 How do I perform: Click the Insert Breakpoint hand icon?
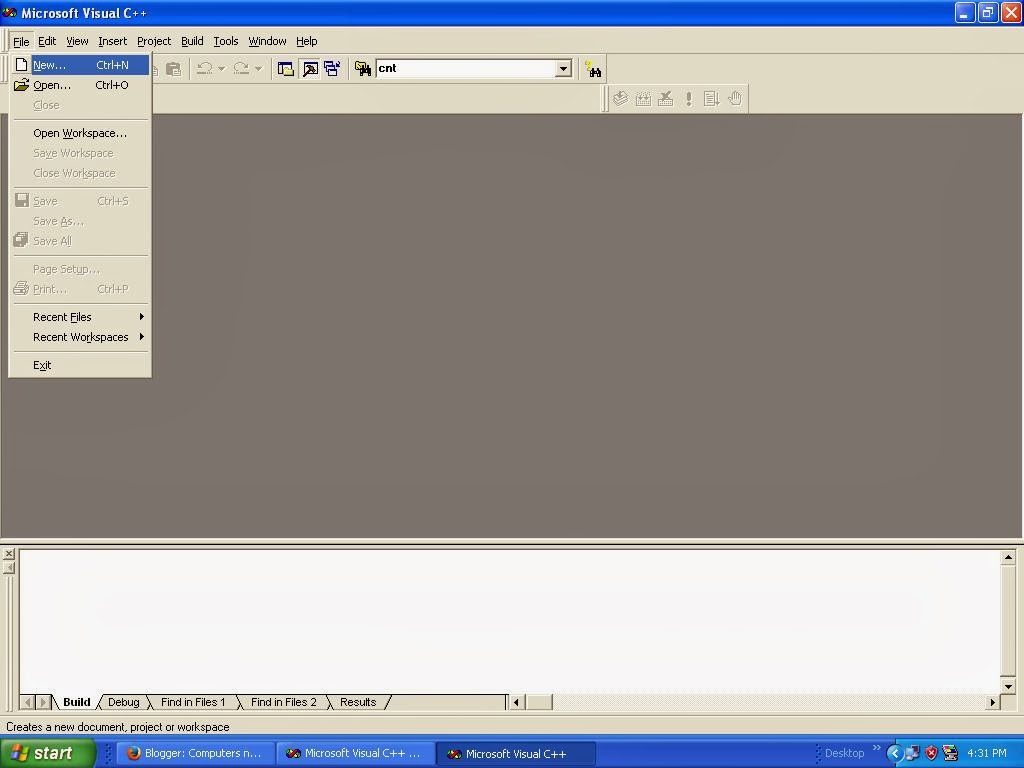click(x=735, y=99)
